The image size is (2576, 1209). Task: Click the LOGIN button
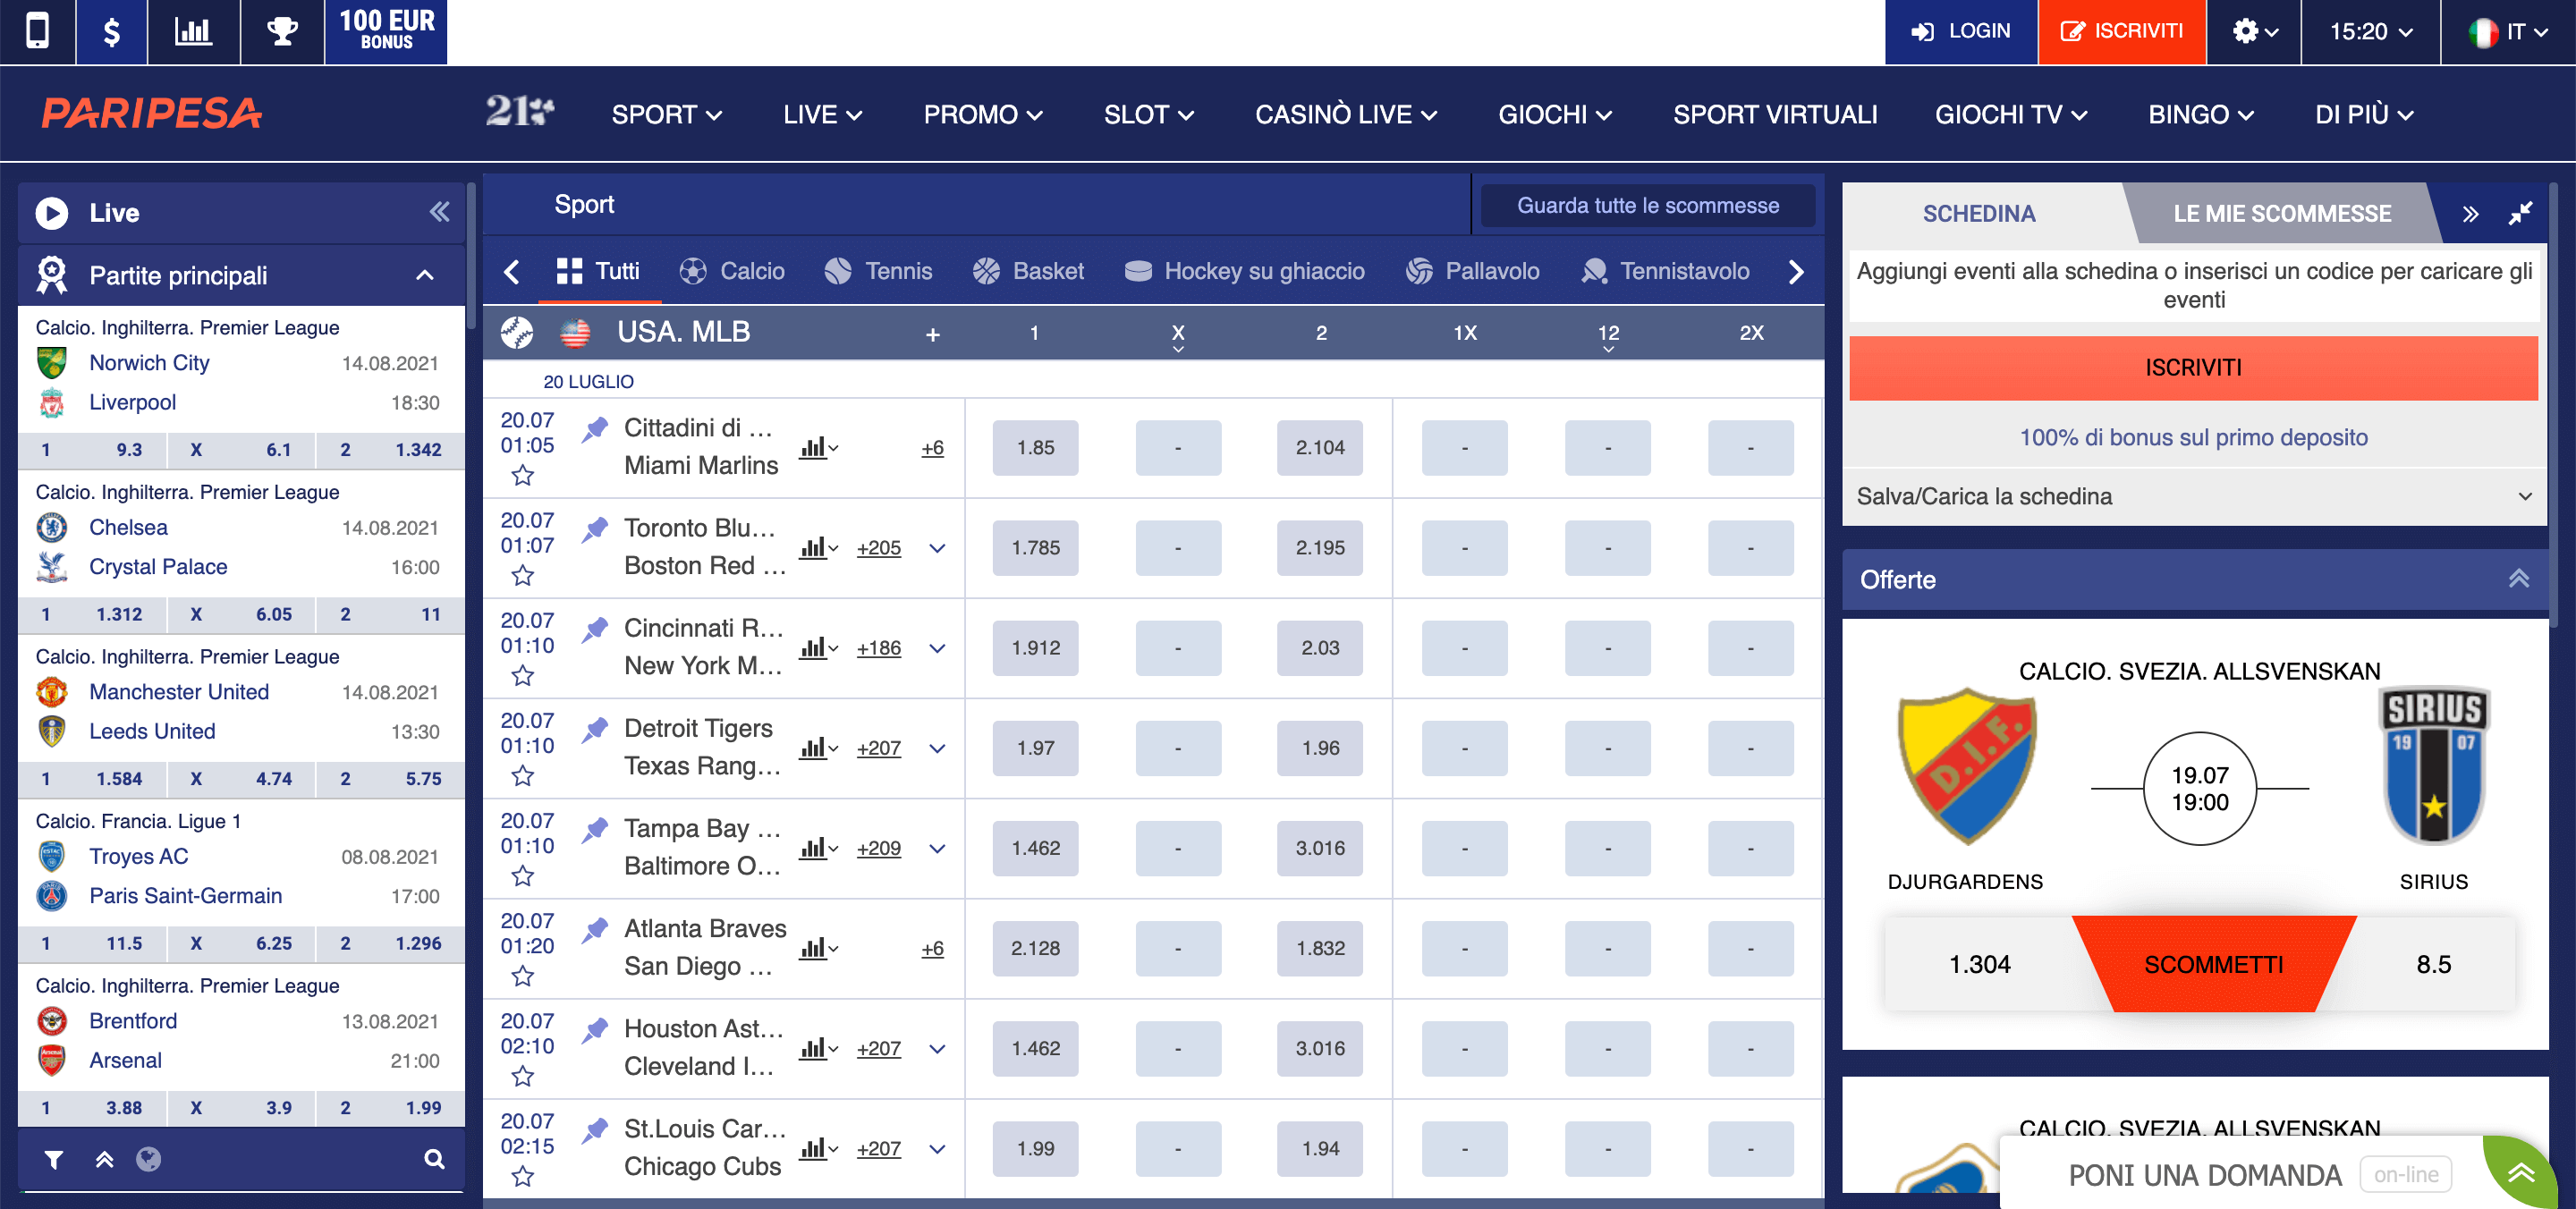coord(1960,31)
